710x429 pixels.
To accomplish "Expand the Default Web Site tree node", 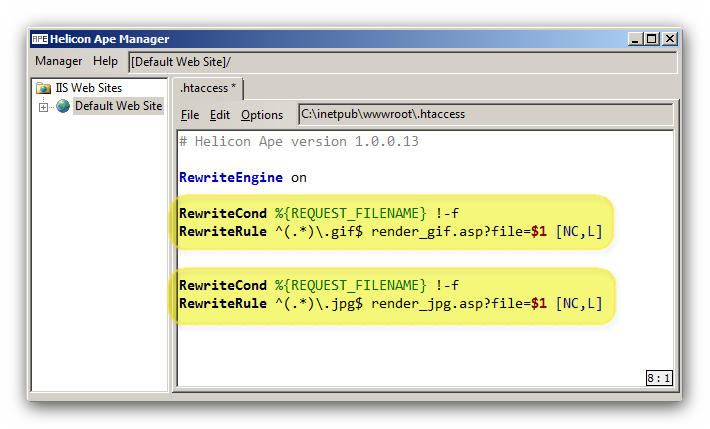I will 43,106.
